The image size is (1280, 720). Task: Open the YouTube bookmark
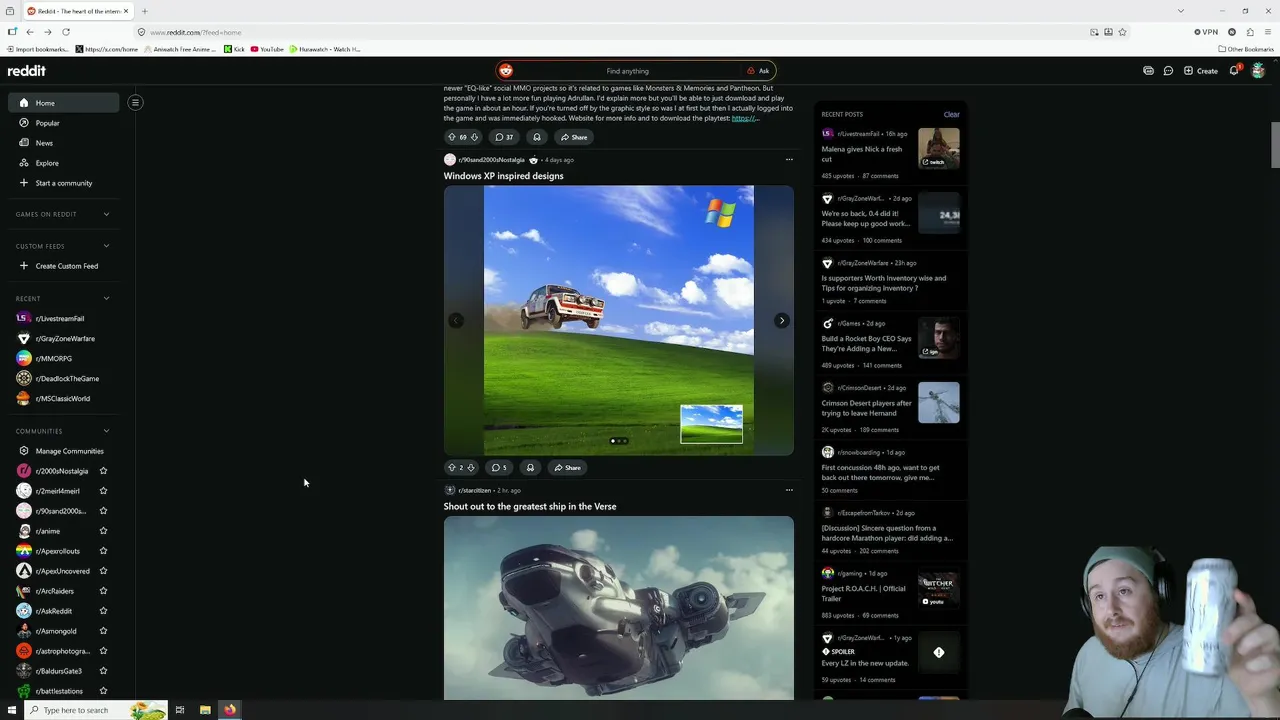click(267, 49)
